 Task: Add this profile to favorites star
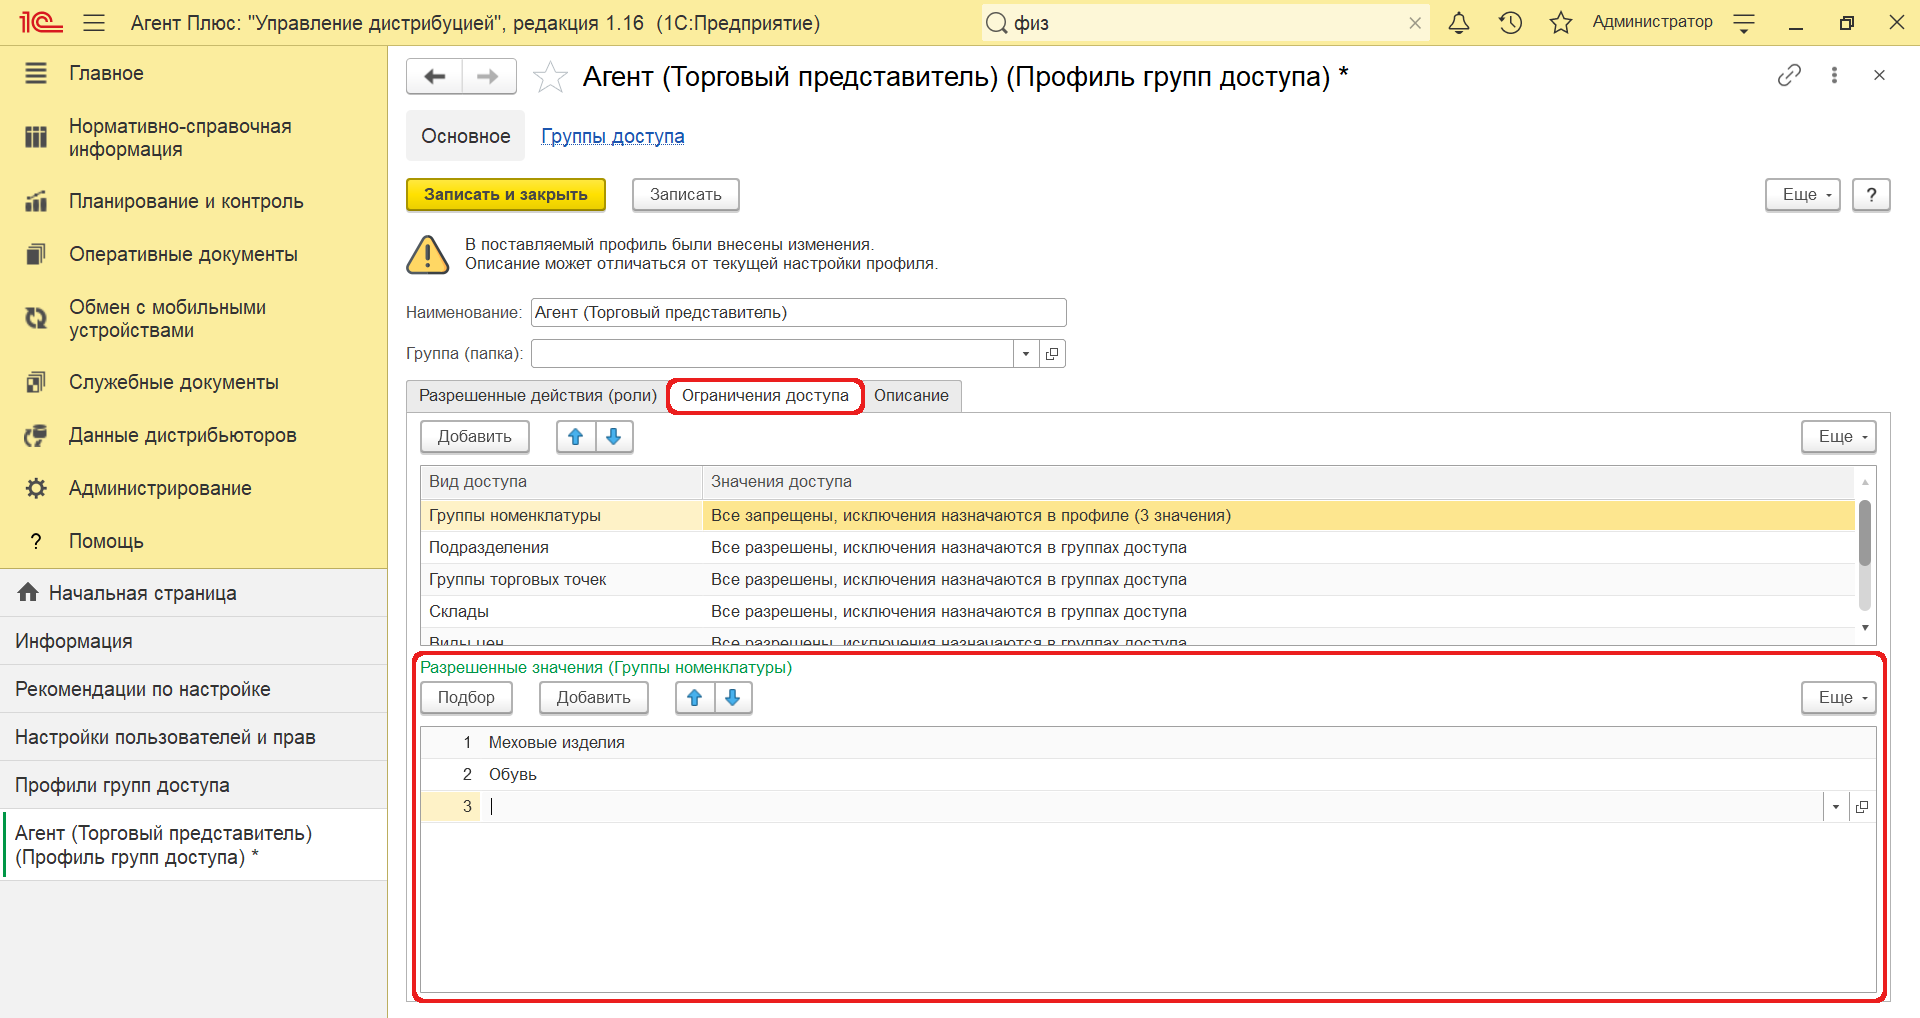pyautogui.click(x=550, y=77)
